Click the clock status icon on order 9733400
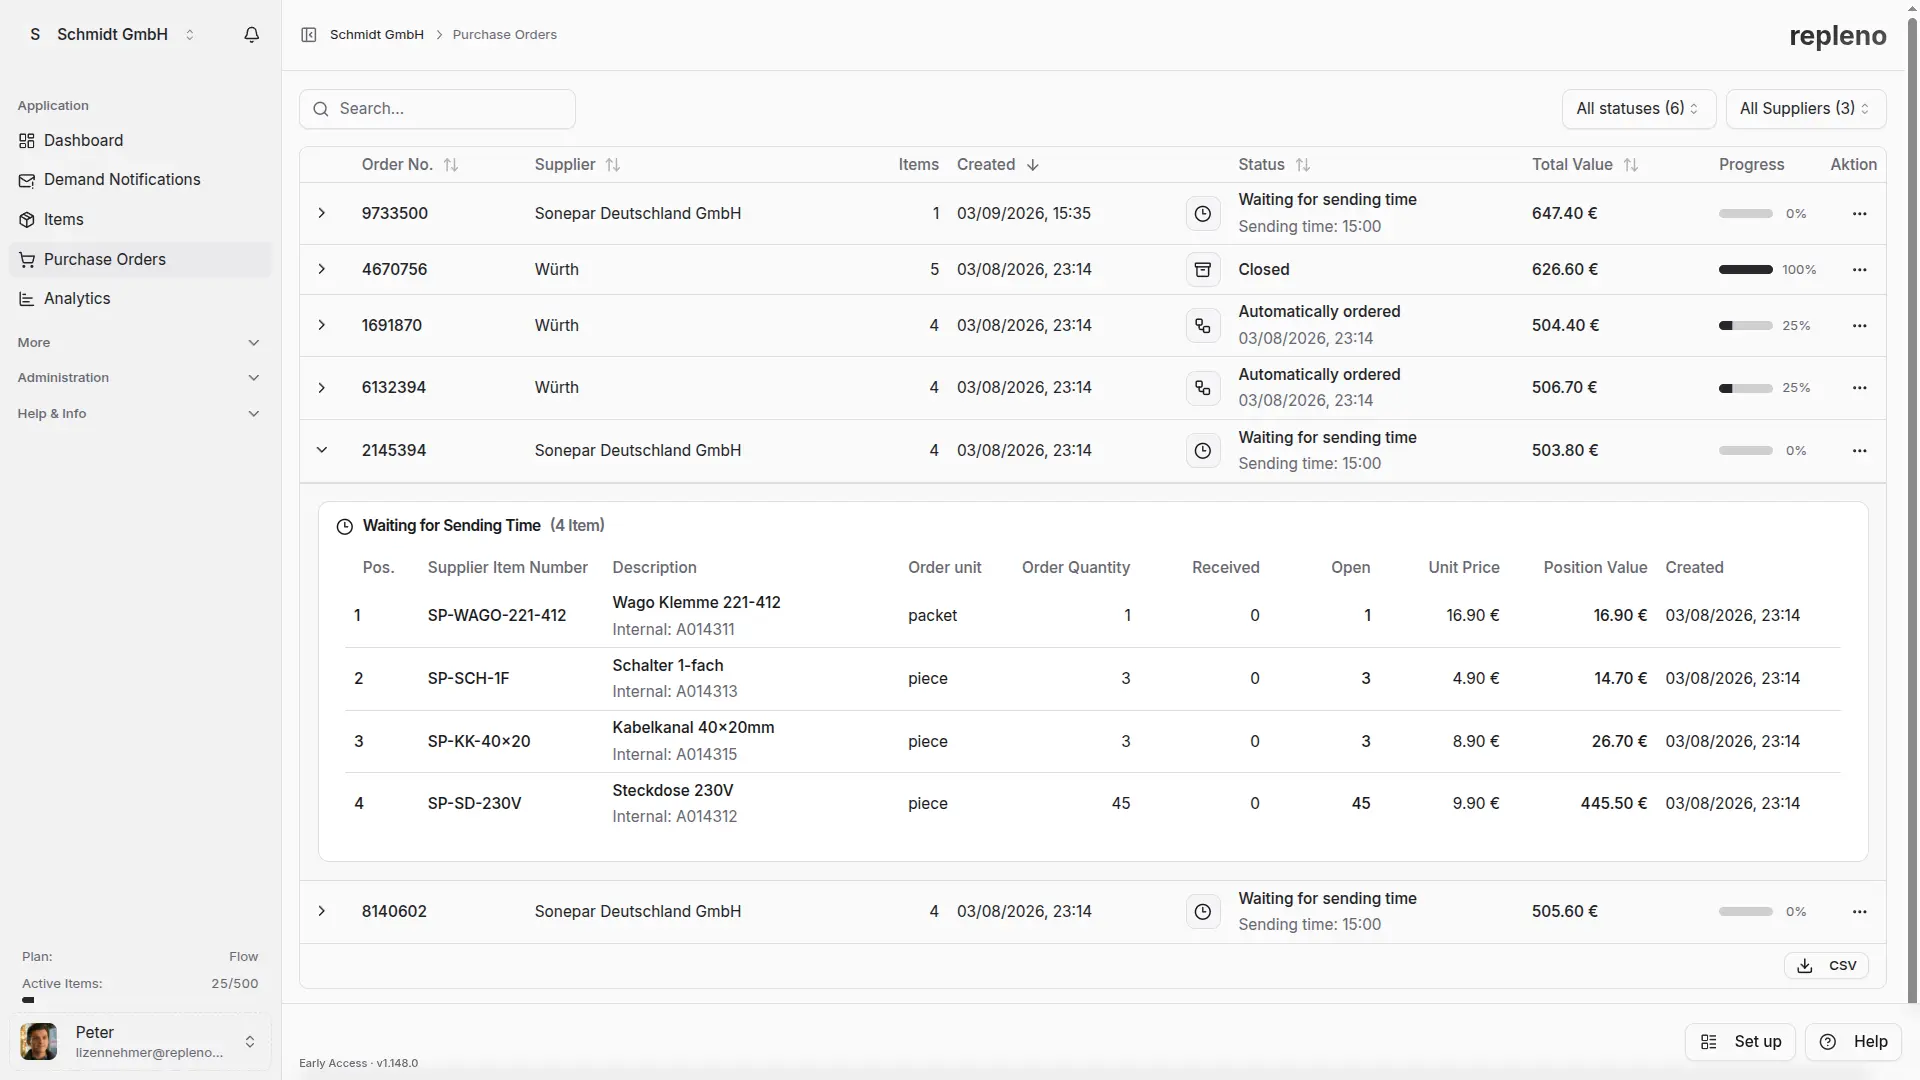This screenshot has width=1920, height=1080. point(1203,213)
